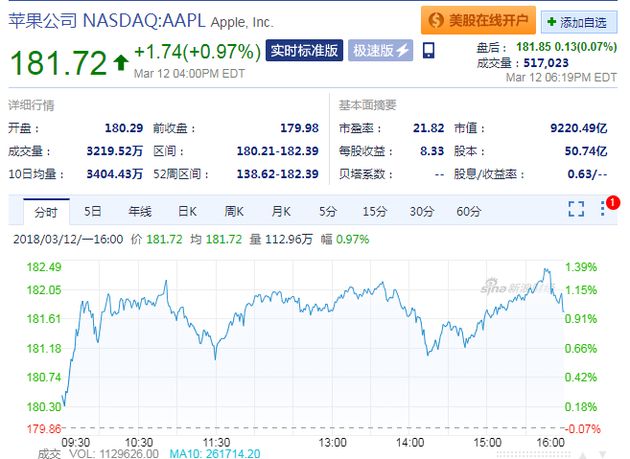Select the 30分 interval tab
Screen dimensions: 630x459
click(422, 211)
